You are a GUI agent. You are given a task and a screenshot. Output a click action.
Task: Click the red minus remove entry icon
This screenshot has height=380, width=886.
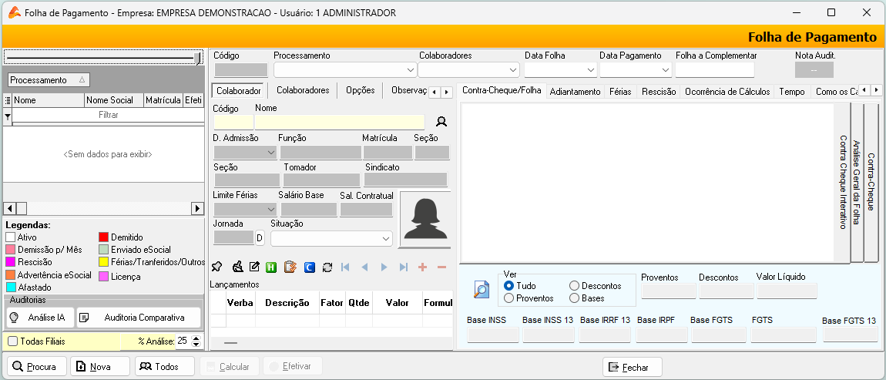pos(442,267)
